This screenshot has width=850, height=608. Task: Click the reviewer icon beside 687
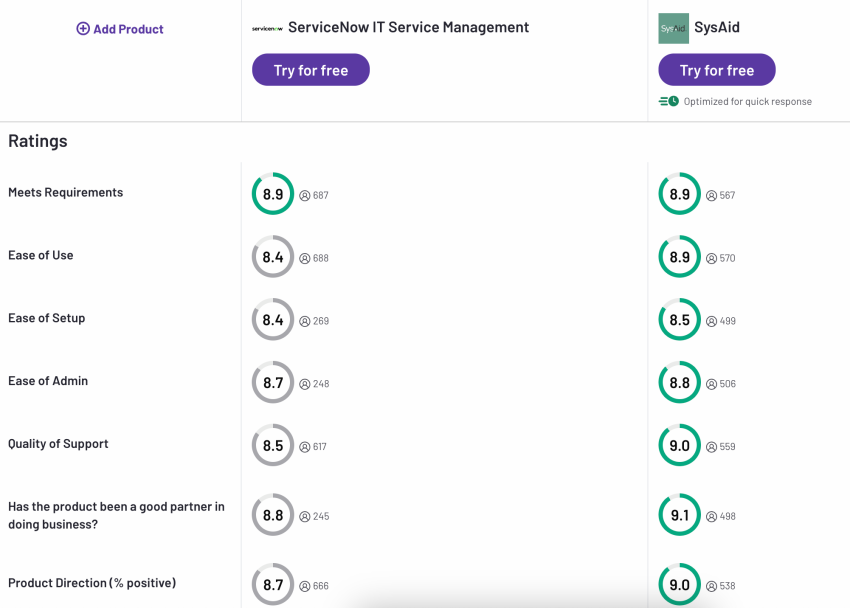tap(305, 196)
